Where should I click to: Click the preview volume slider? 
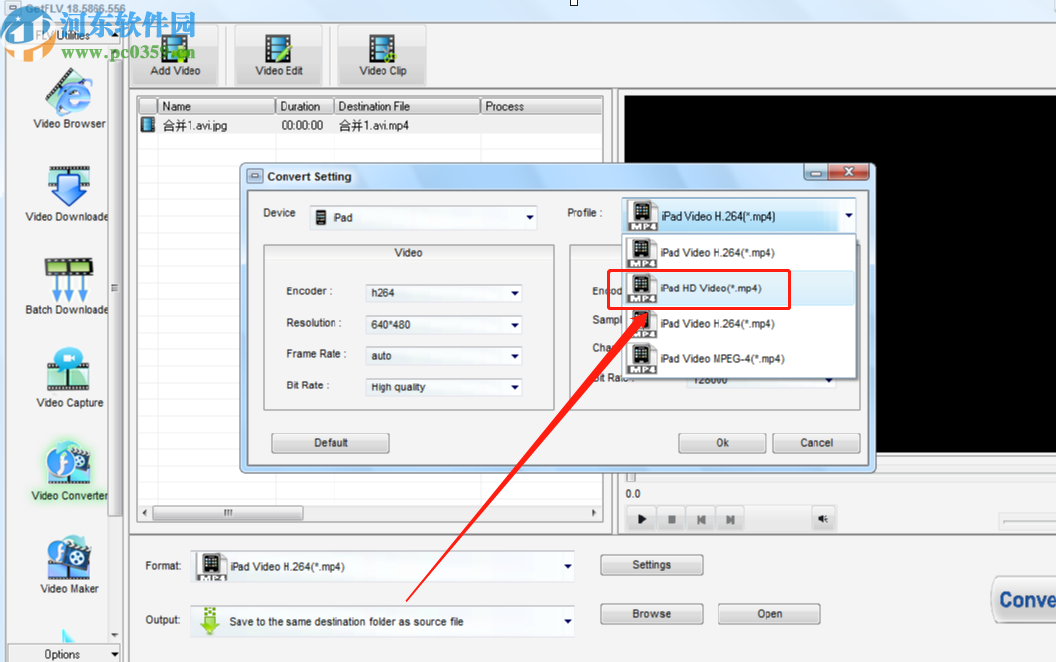[1028, 521]
